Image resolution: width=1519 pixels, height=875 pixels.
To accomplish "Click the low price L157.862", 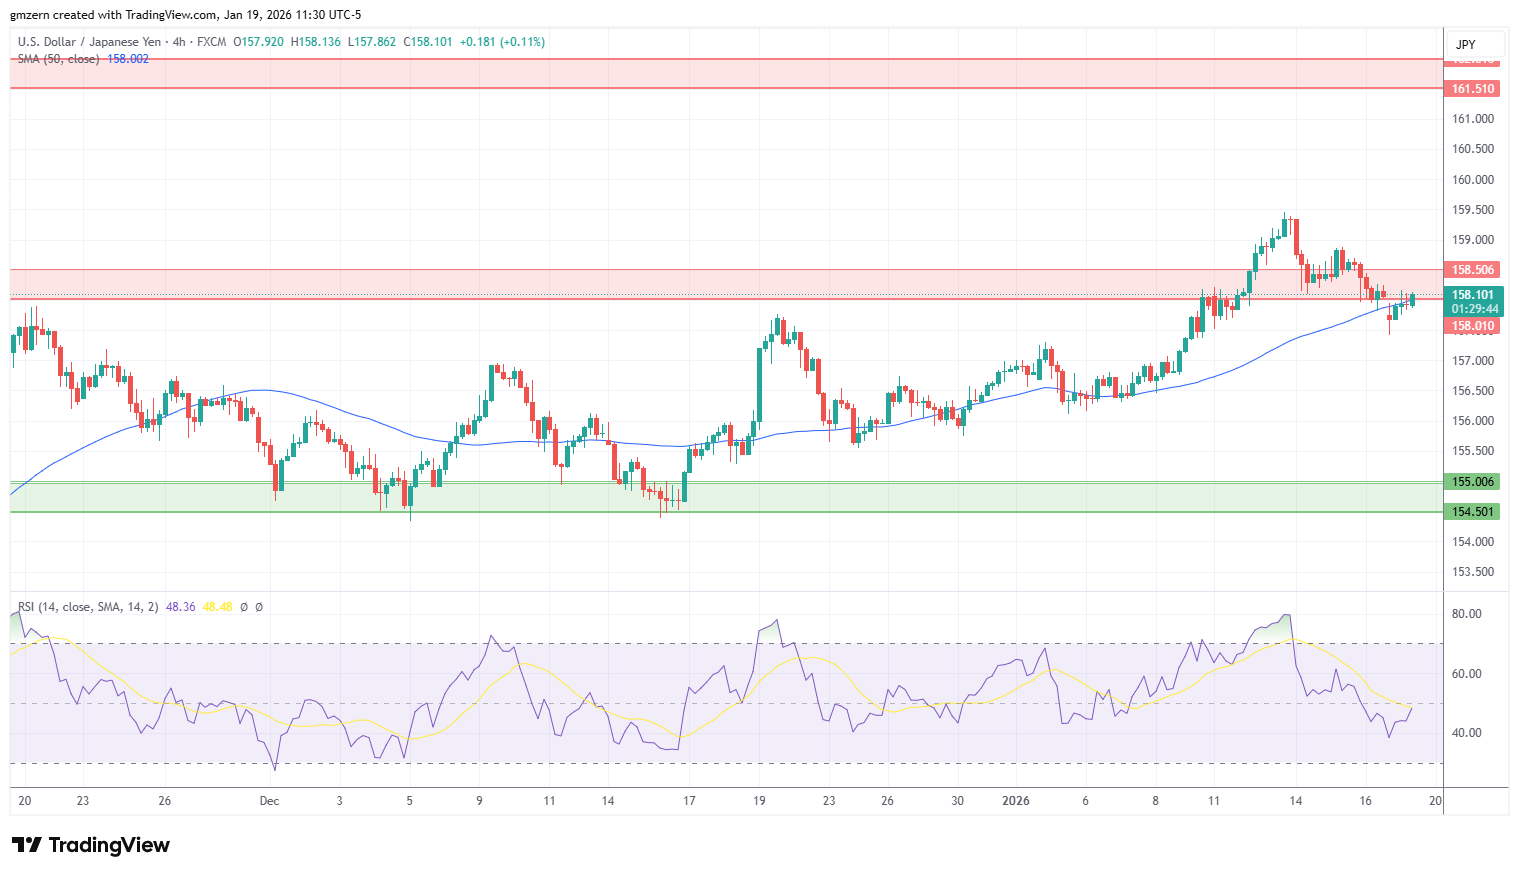I will click(x=372, y=42).
